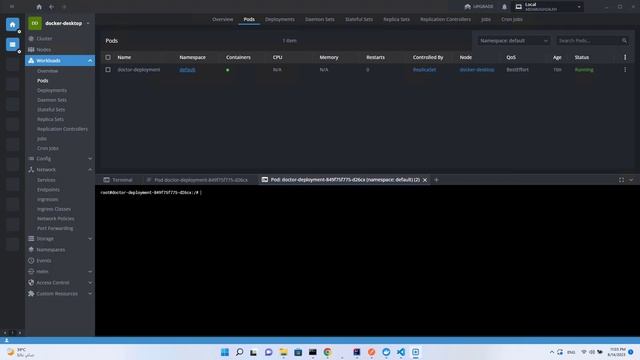This screenshot has width=640, height=360.
Task: Maximize the terminal dock panel
Action: (621, 180)
